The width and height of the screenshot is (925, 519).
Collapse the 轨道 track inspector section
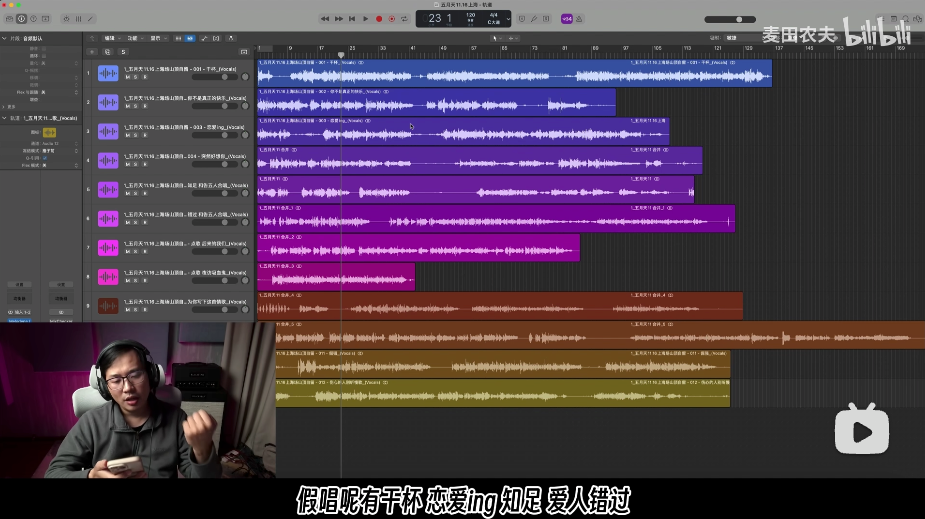(x=4, y=118)
